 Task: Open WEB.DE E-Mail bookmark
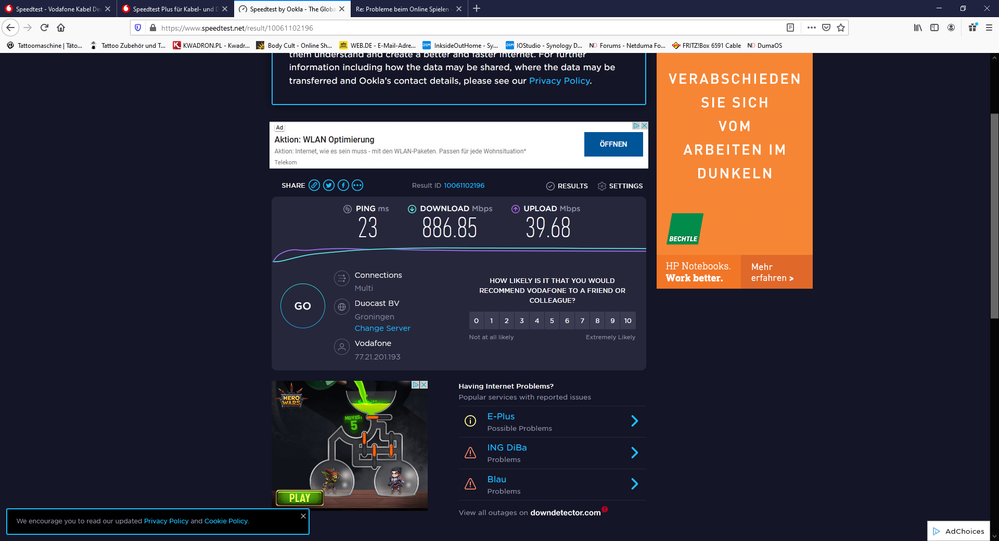377,45
